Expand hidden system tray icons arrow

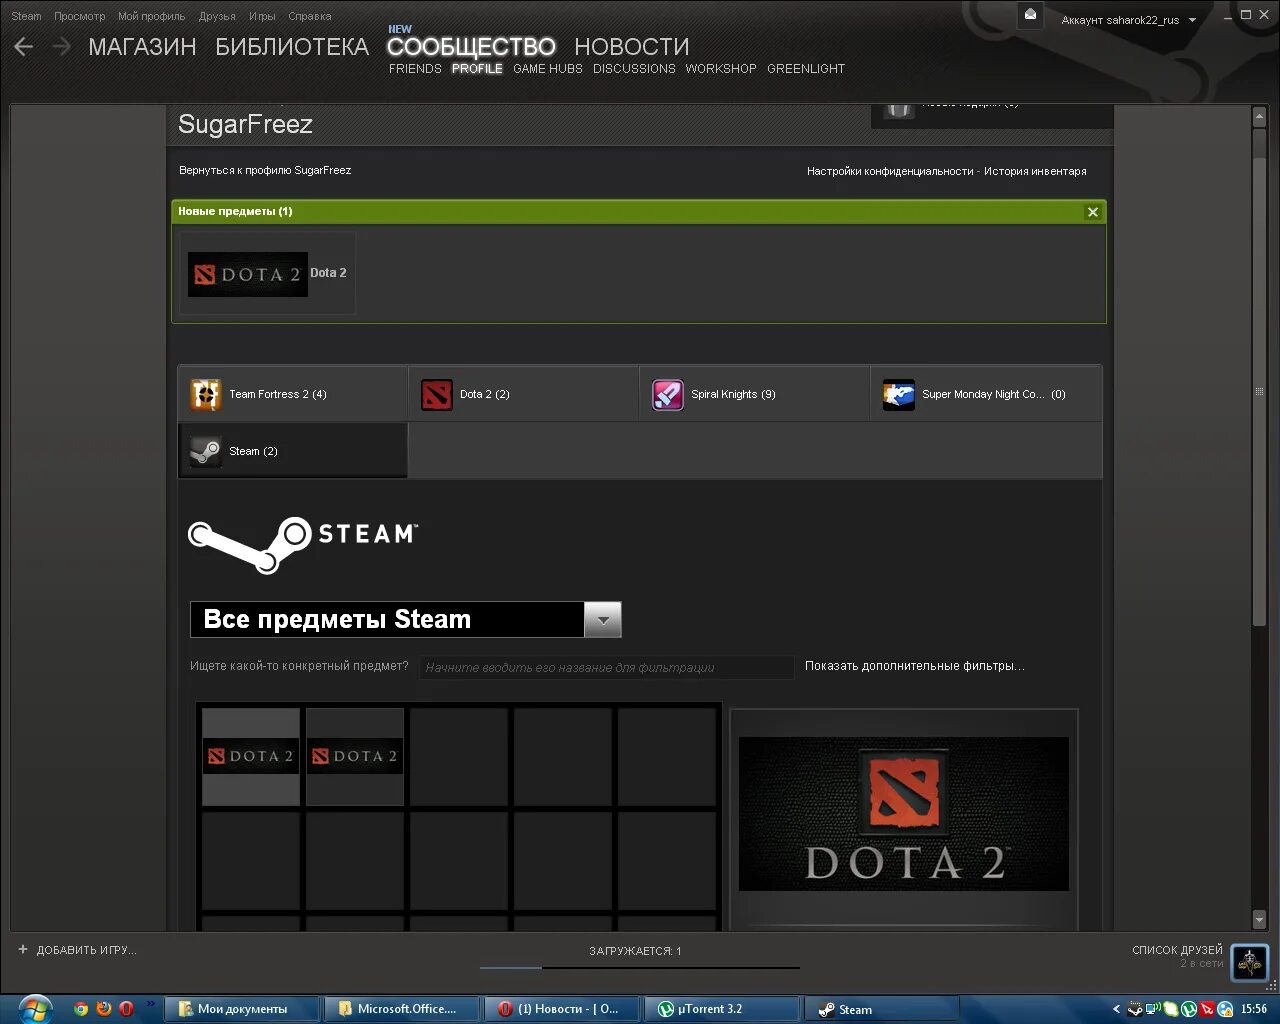click(x=1116, y=1009)
